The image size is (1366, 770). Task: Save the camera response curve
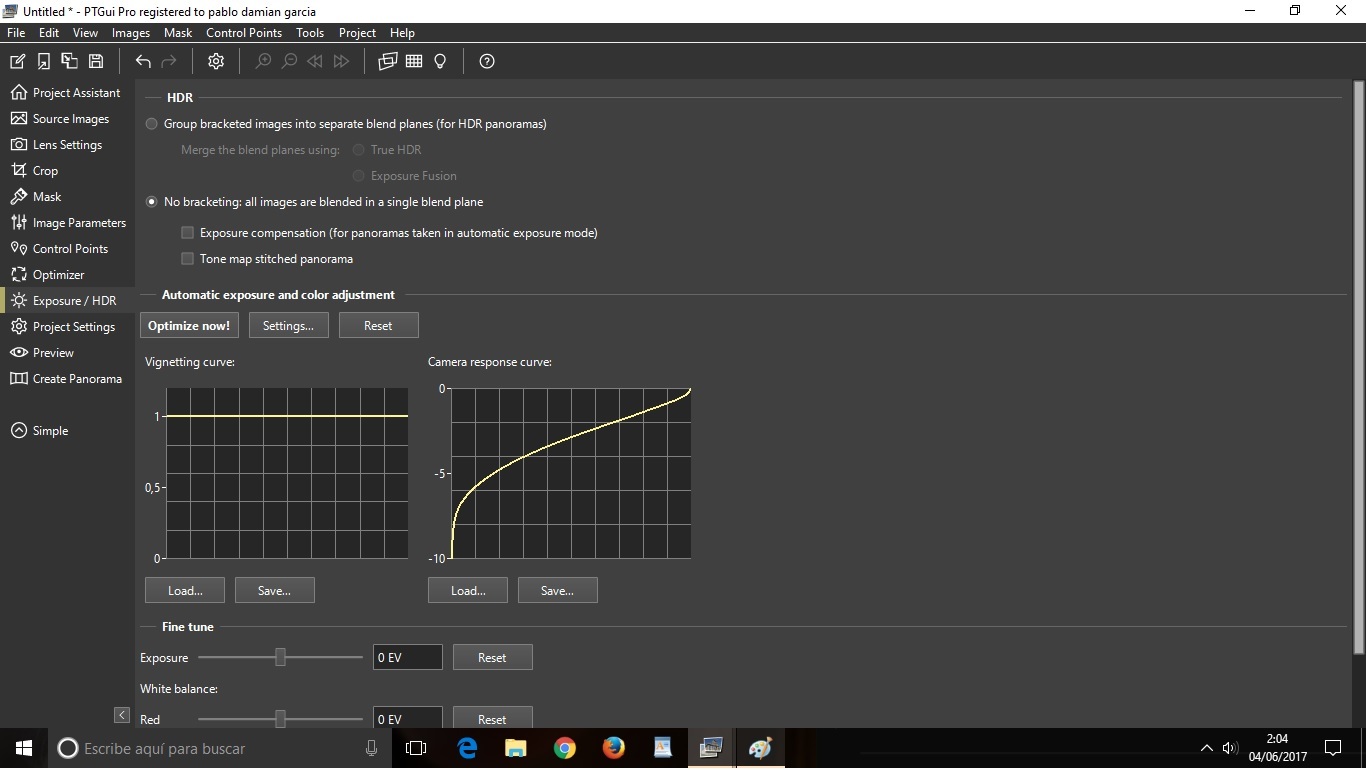click(557, 590)
